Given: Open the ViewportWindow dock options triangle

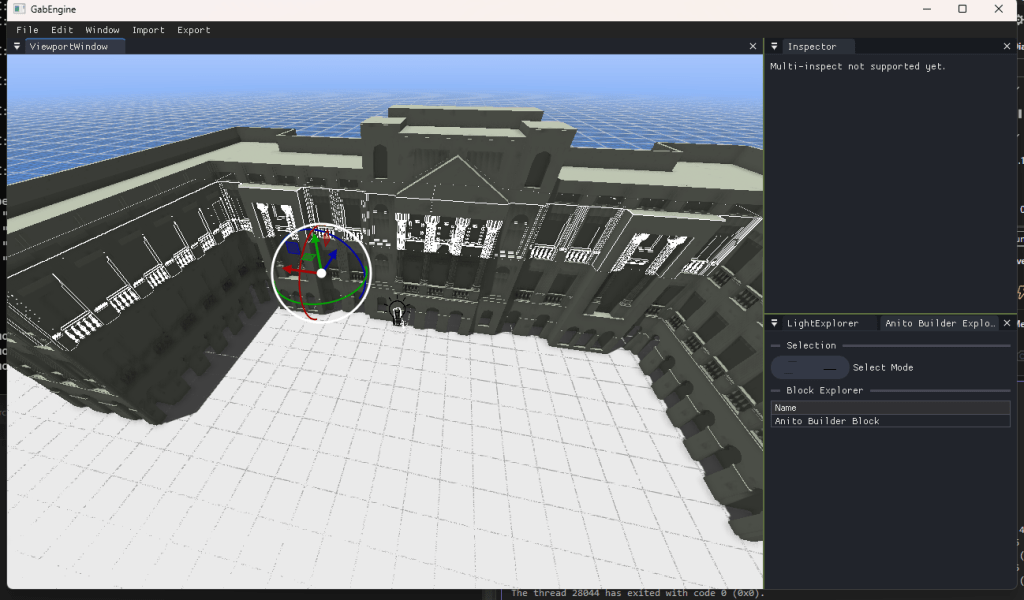Looking at the screenshot, I should pyautogui.click(x=17, y=46).
